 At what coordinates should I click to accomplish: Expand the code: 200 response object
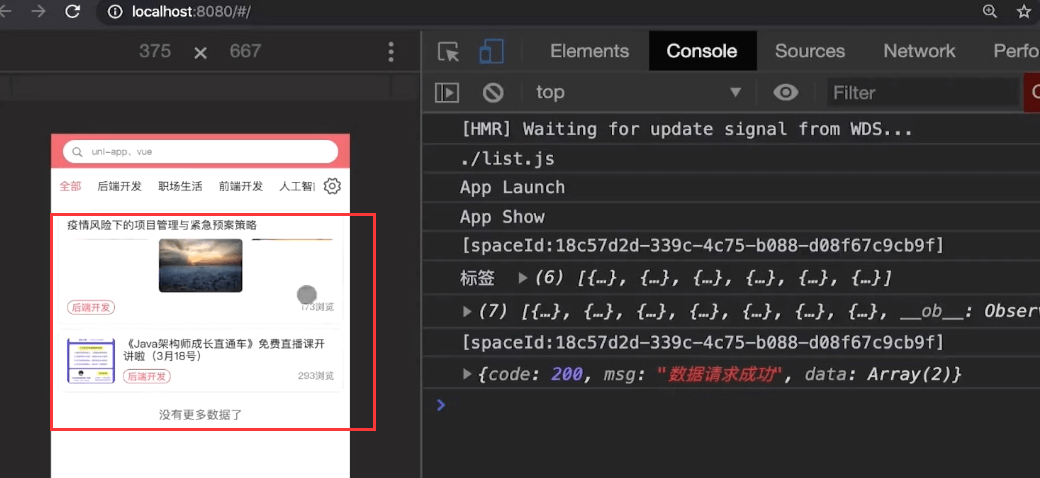click(468, 375)
